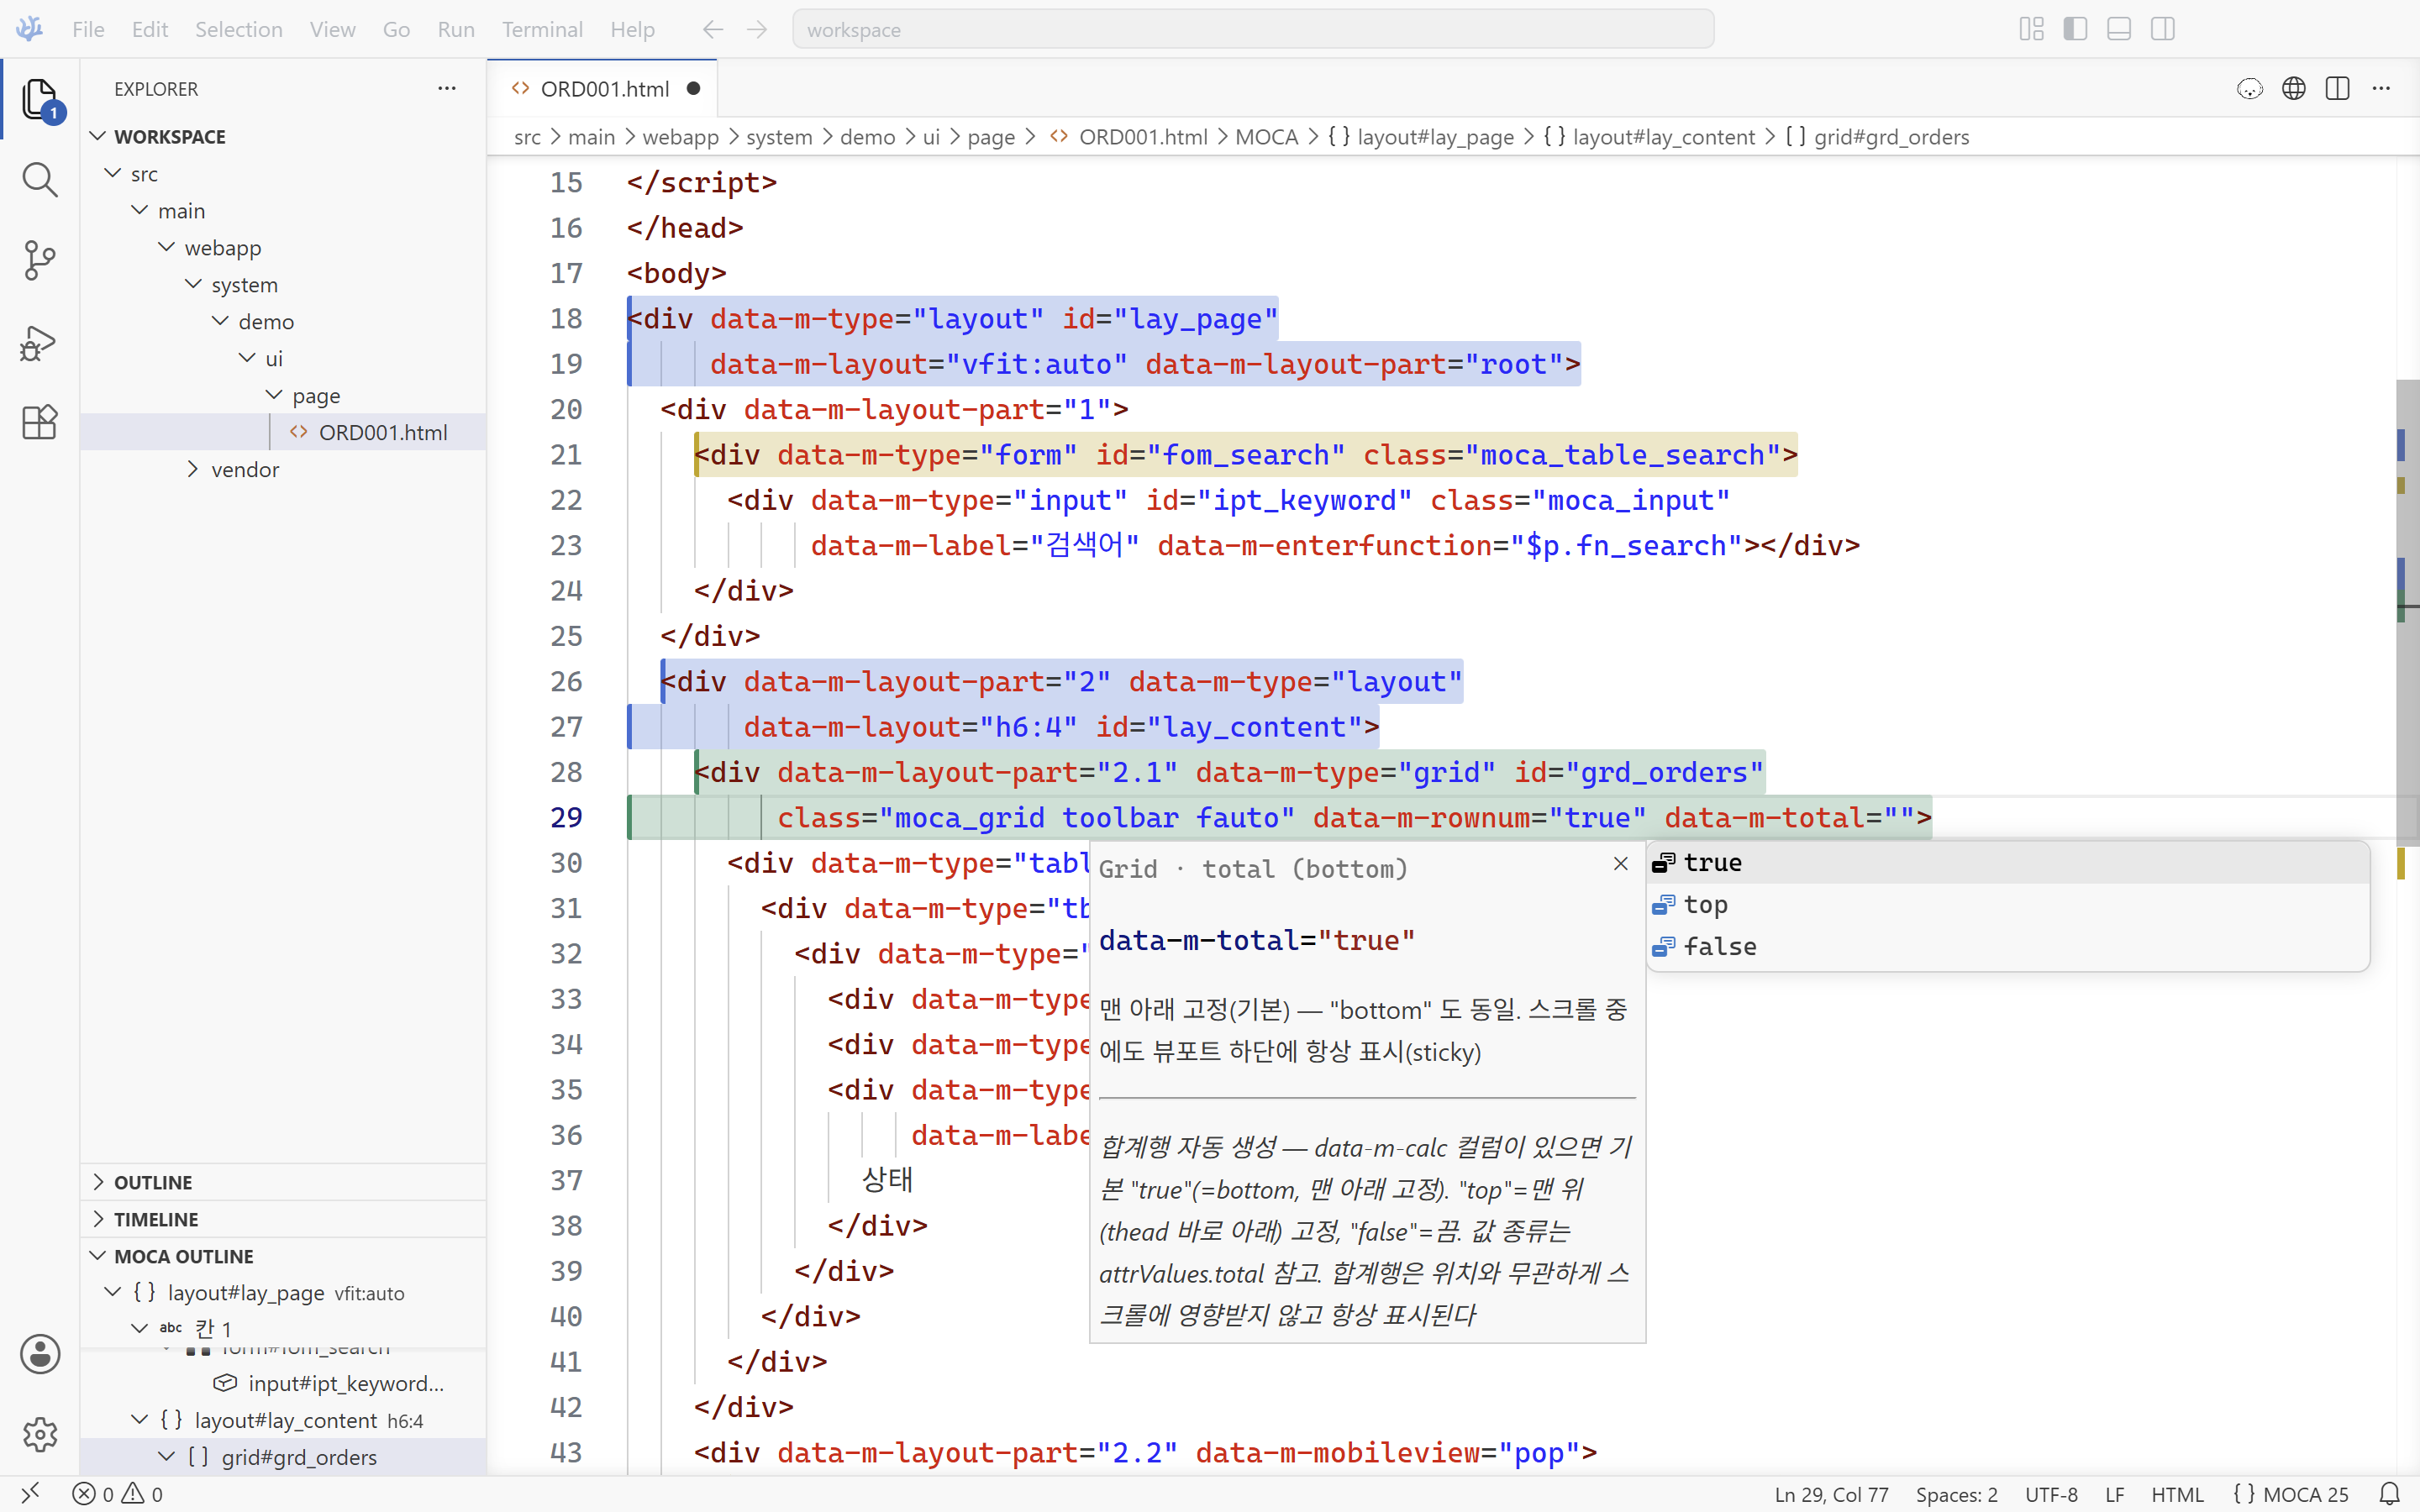Close the suggestion details panel
This screenshot has height=1512, width=2420.
point(1621,864)
